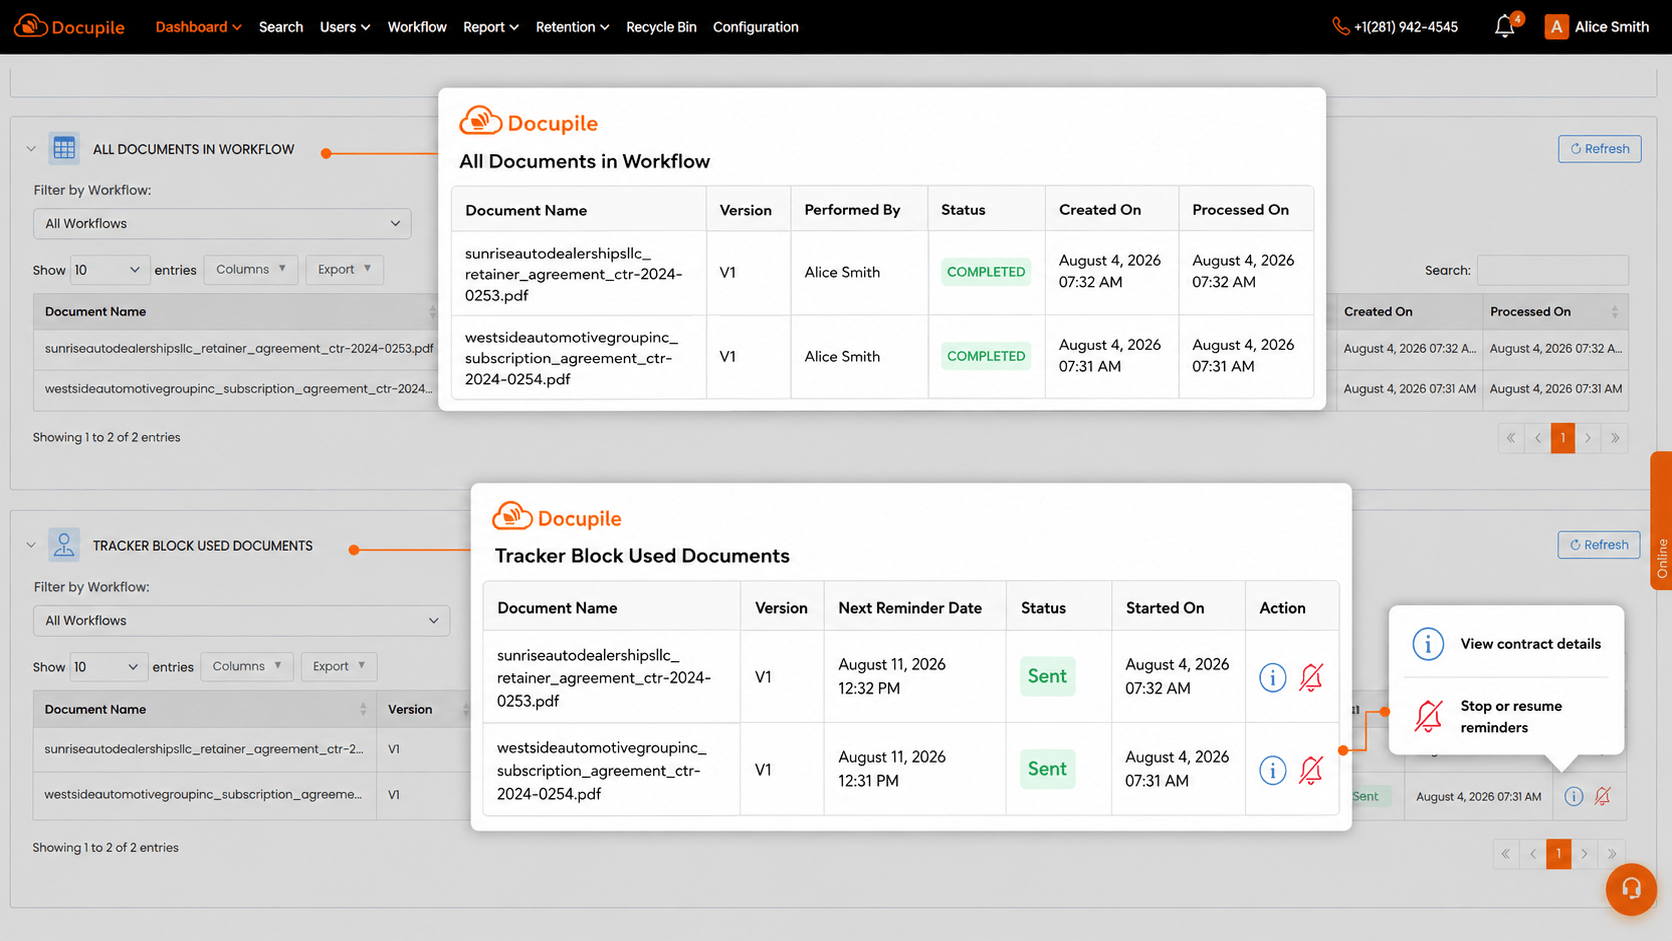Click the crossed bell icon in the background tracker table row
This screenshot has width=1672, height=941.
coord(1603,796)
